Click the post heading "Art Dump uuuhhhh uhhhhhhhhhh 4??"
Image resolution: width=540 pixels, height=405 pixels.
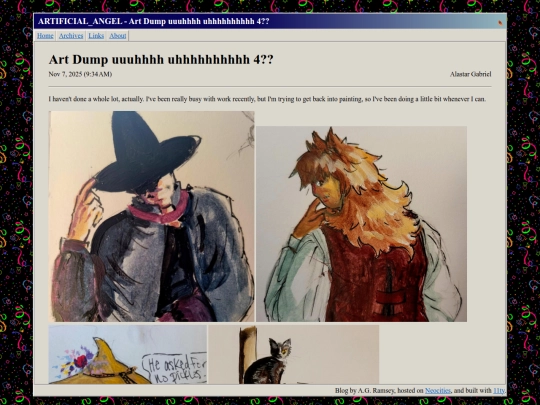(x=161, y=60)
